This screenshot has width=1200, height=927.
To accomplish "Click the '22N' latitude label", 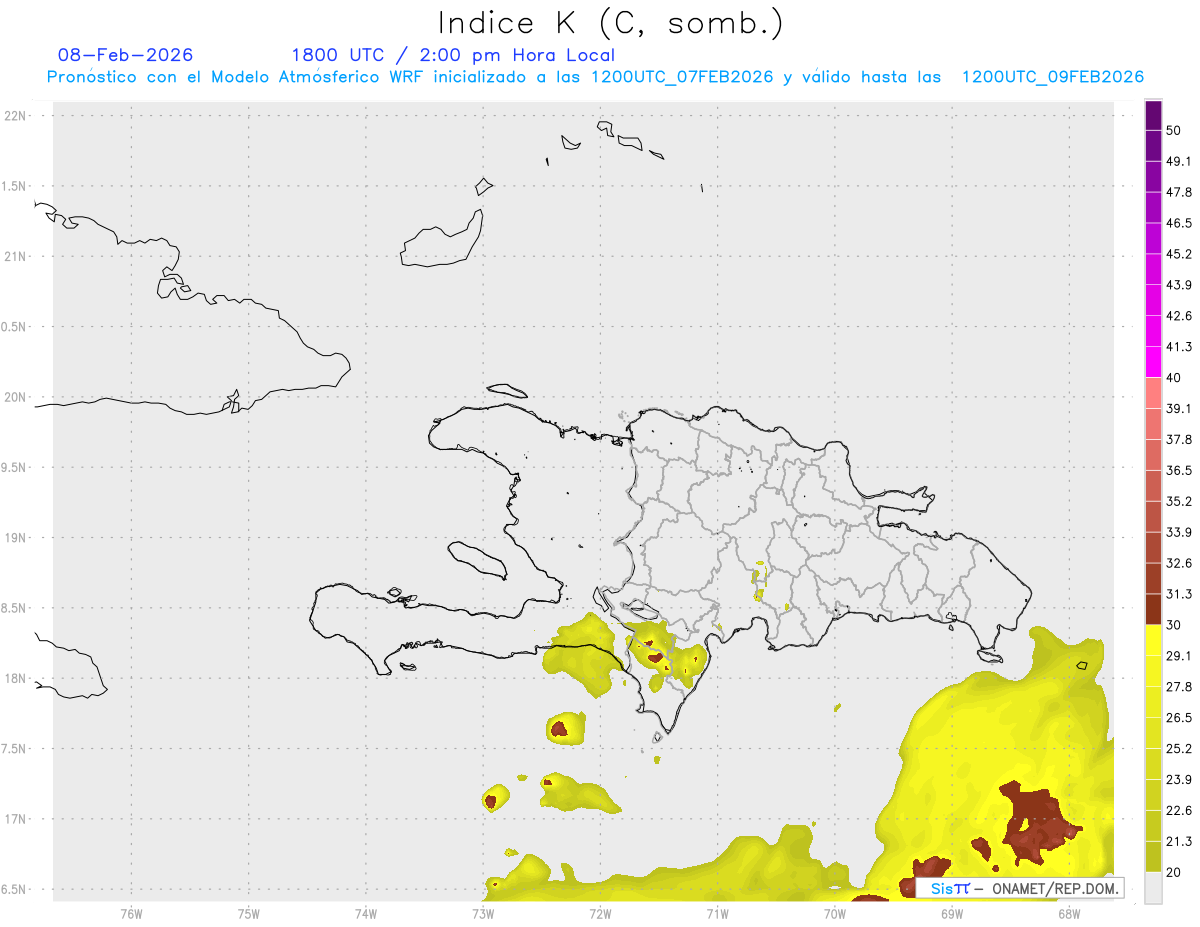I will [16, 116].
